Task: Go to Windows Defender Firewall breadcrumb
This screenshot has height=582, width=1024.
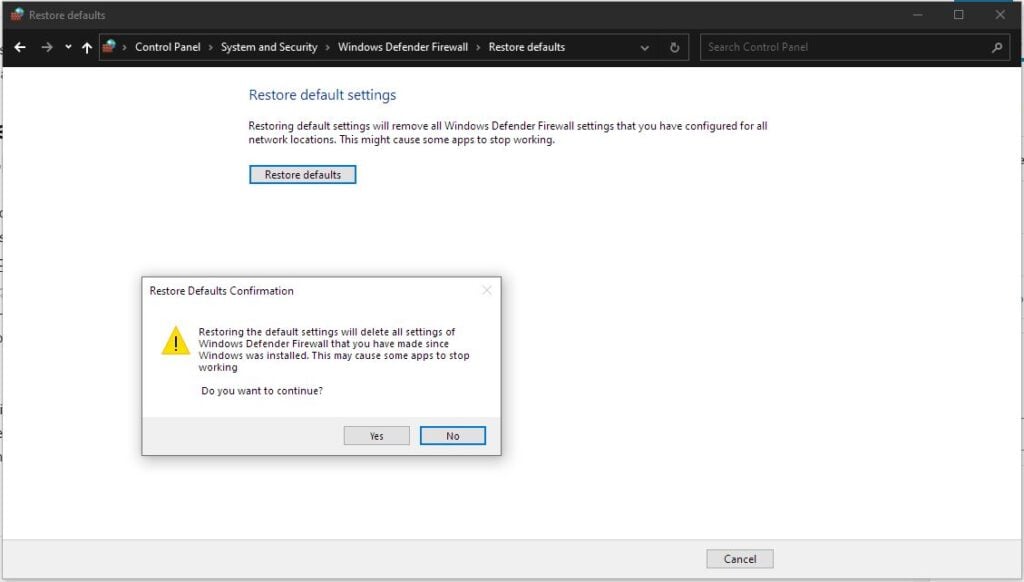Action: [x=402, y=47]
